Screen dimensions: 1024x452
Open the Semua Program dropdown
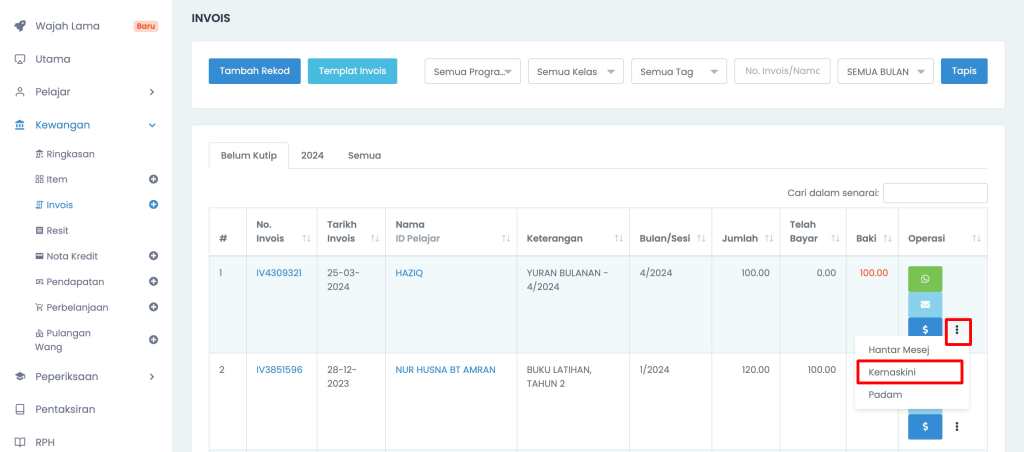(x=472, y=72)
